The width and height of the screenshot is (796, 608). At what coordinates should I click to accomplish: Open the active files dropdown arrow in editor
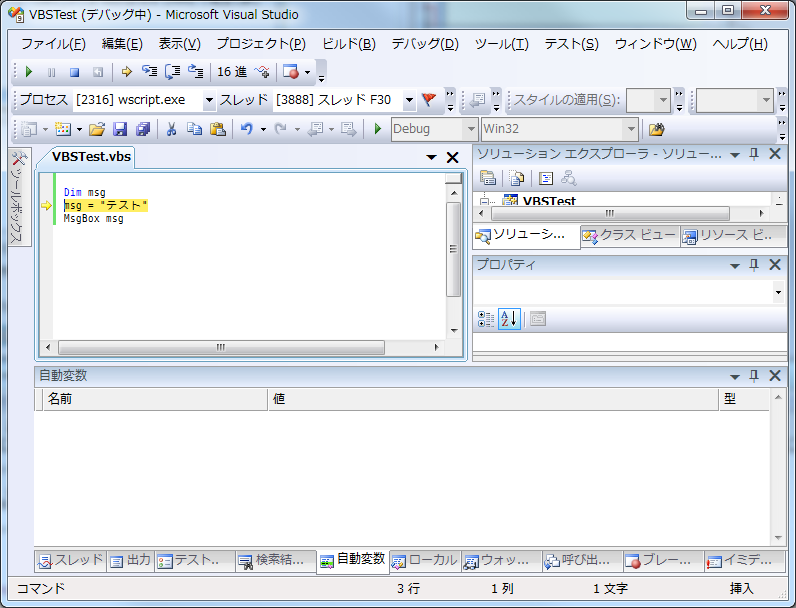[x=432, y=157]
